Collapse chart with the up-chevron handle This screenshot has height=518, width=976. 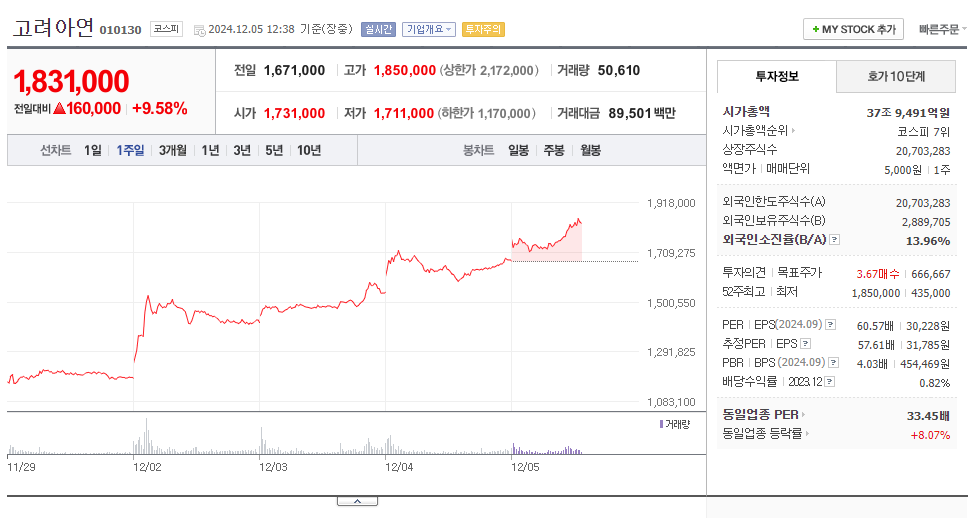357,501
